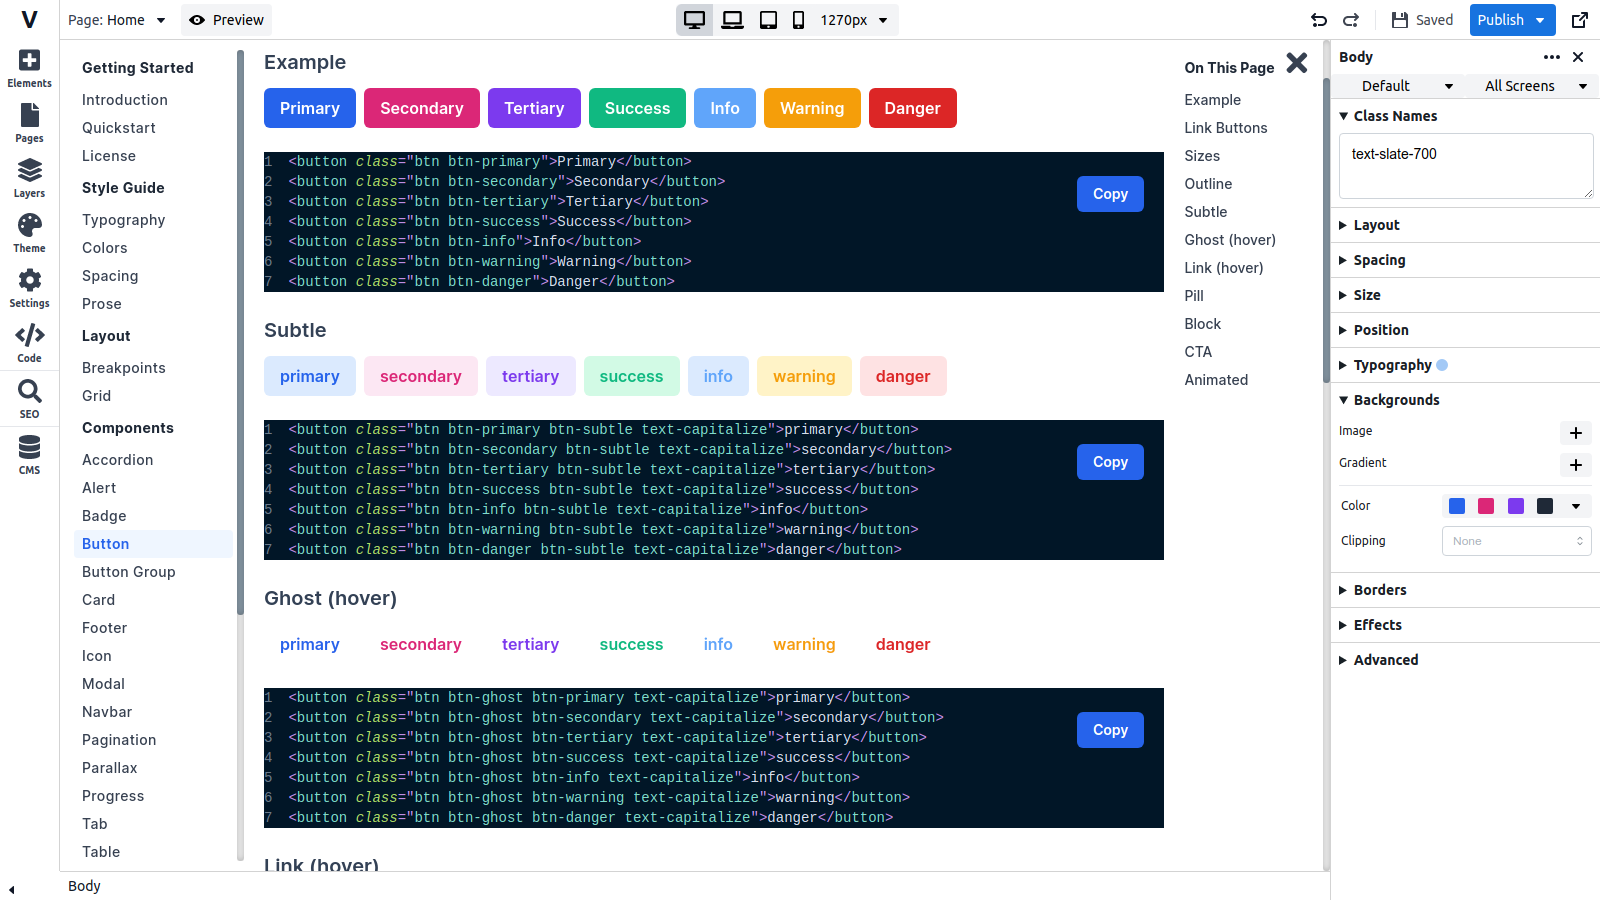Collapse the Class Names section
1600x900 pixels.
tap(1388, 116)
